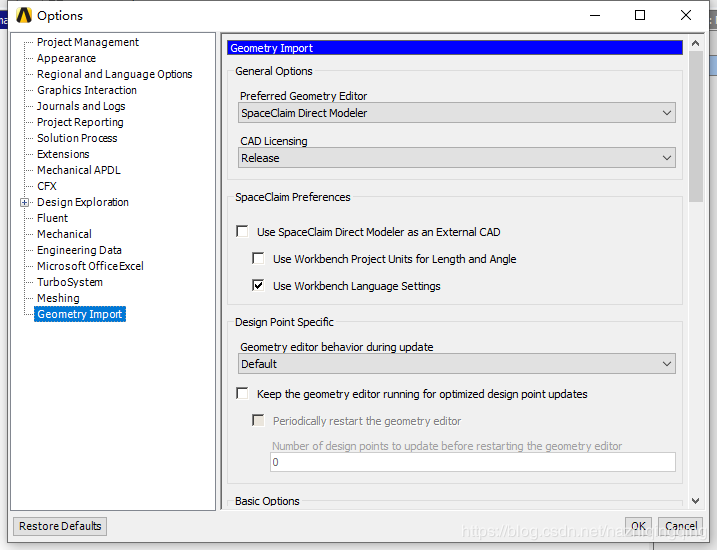Click the 'SpaceClaim Preferences' group label

293,197
